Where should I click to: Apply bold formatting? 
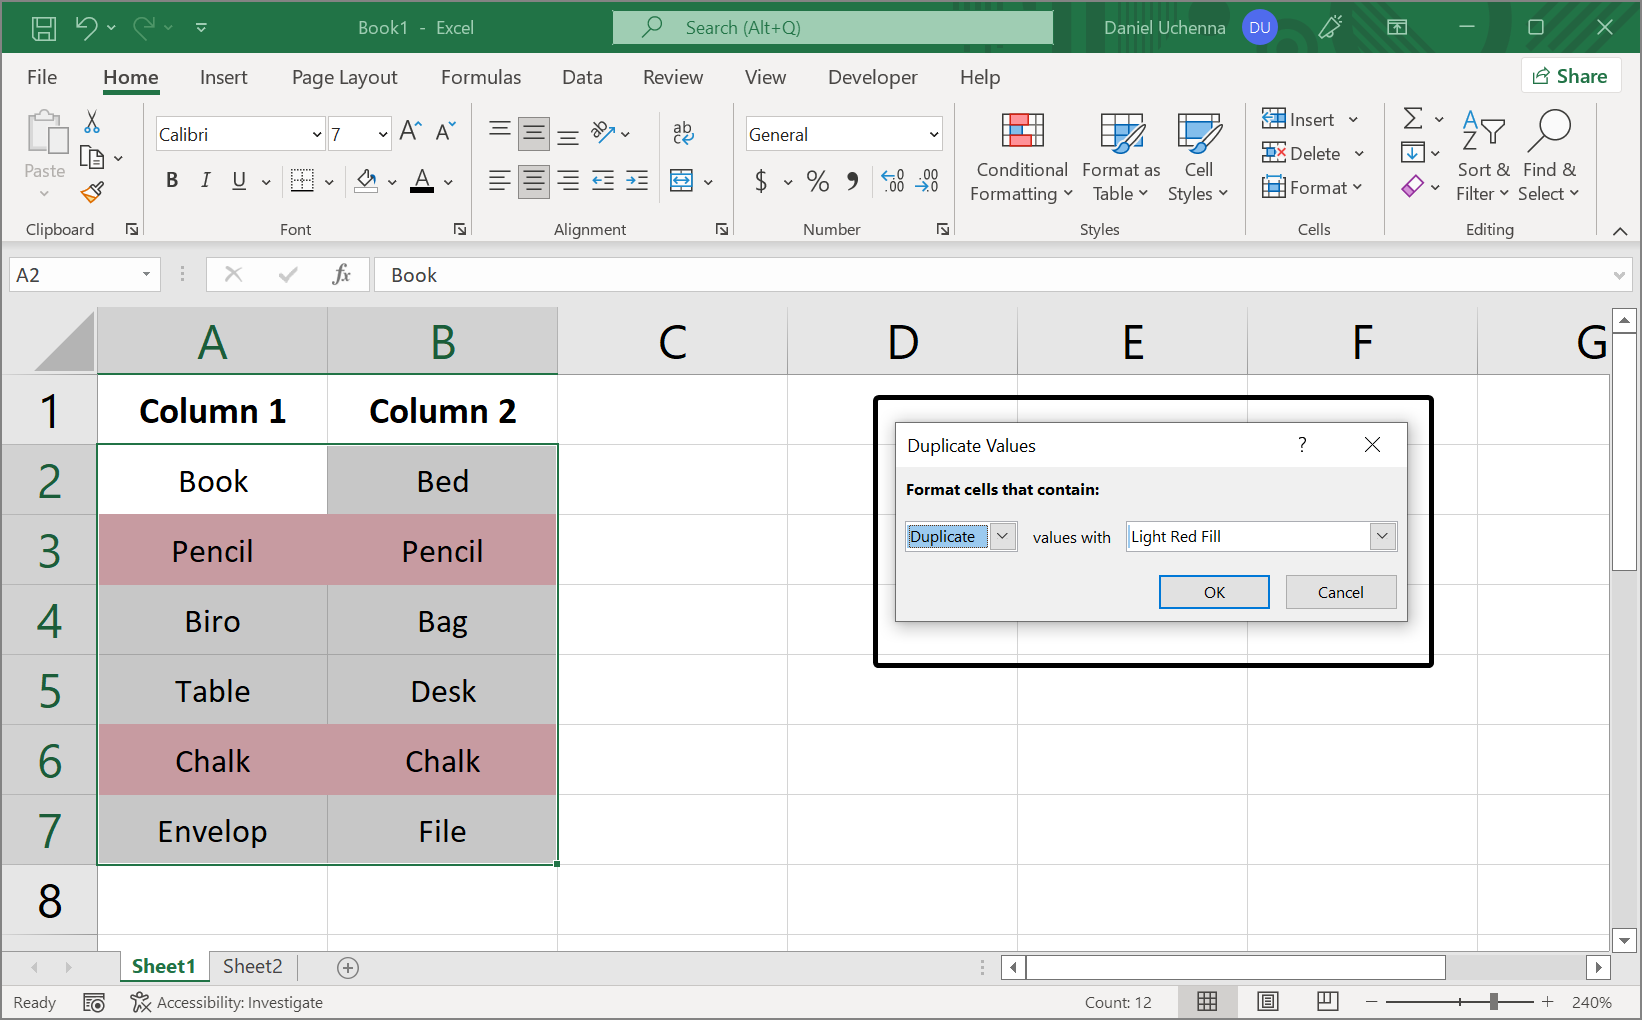pos(171,181)
